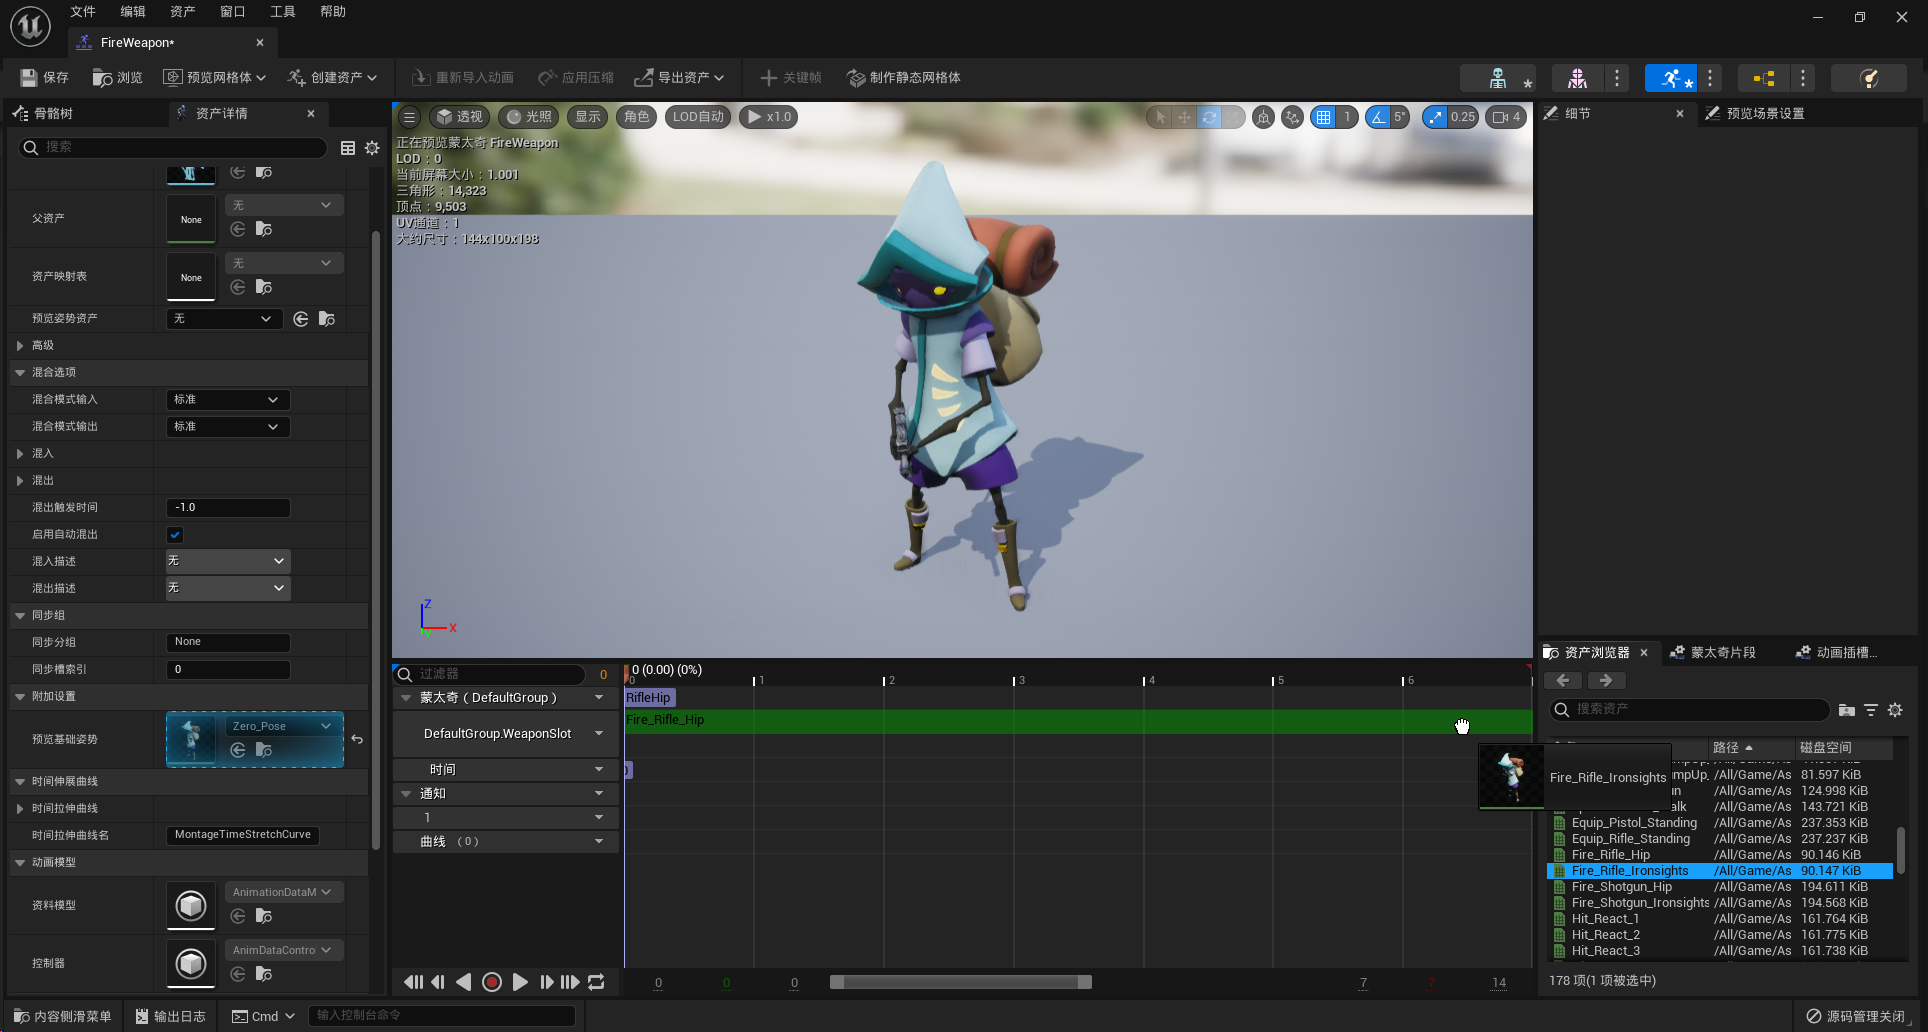Collapse the sync group section
Image resolution: width=1928 pixels, height=1032 pixels.
click(20, 616)
